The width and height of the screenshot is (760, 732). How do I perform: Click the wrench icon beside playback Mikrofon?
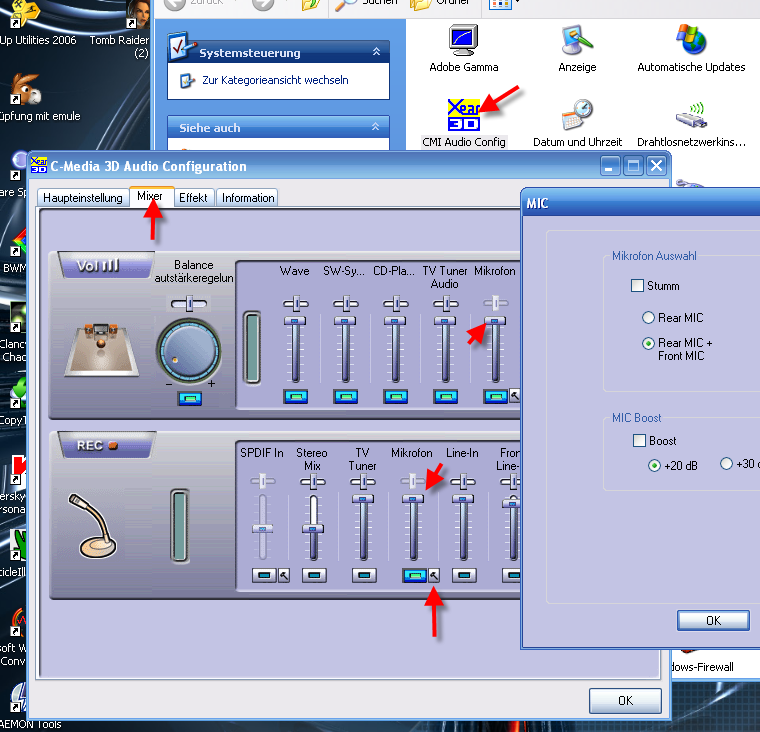[514, 396]
